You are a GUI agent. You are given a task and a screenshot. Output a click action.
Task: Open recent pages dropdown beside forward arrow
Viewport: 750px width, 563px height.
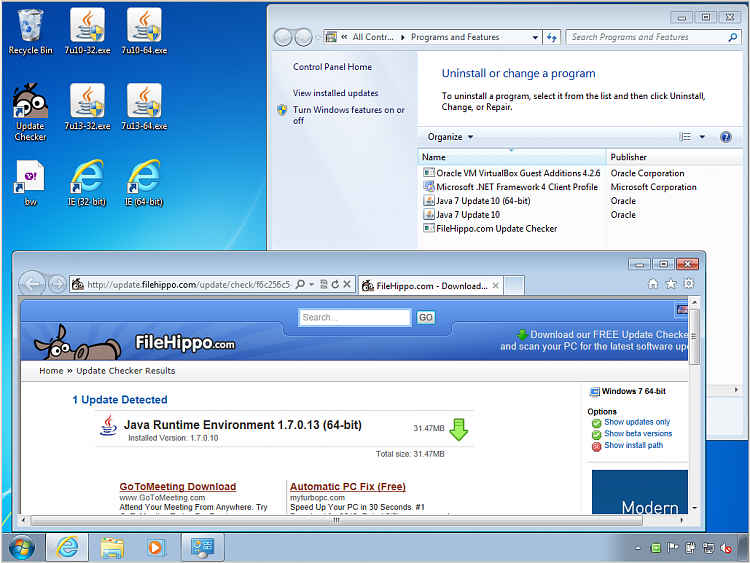pyautogui.click(x=318, y=37)
